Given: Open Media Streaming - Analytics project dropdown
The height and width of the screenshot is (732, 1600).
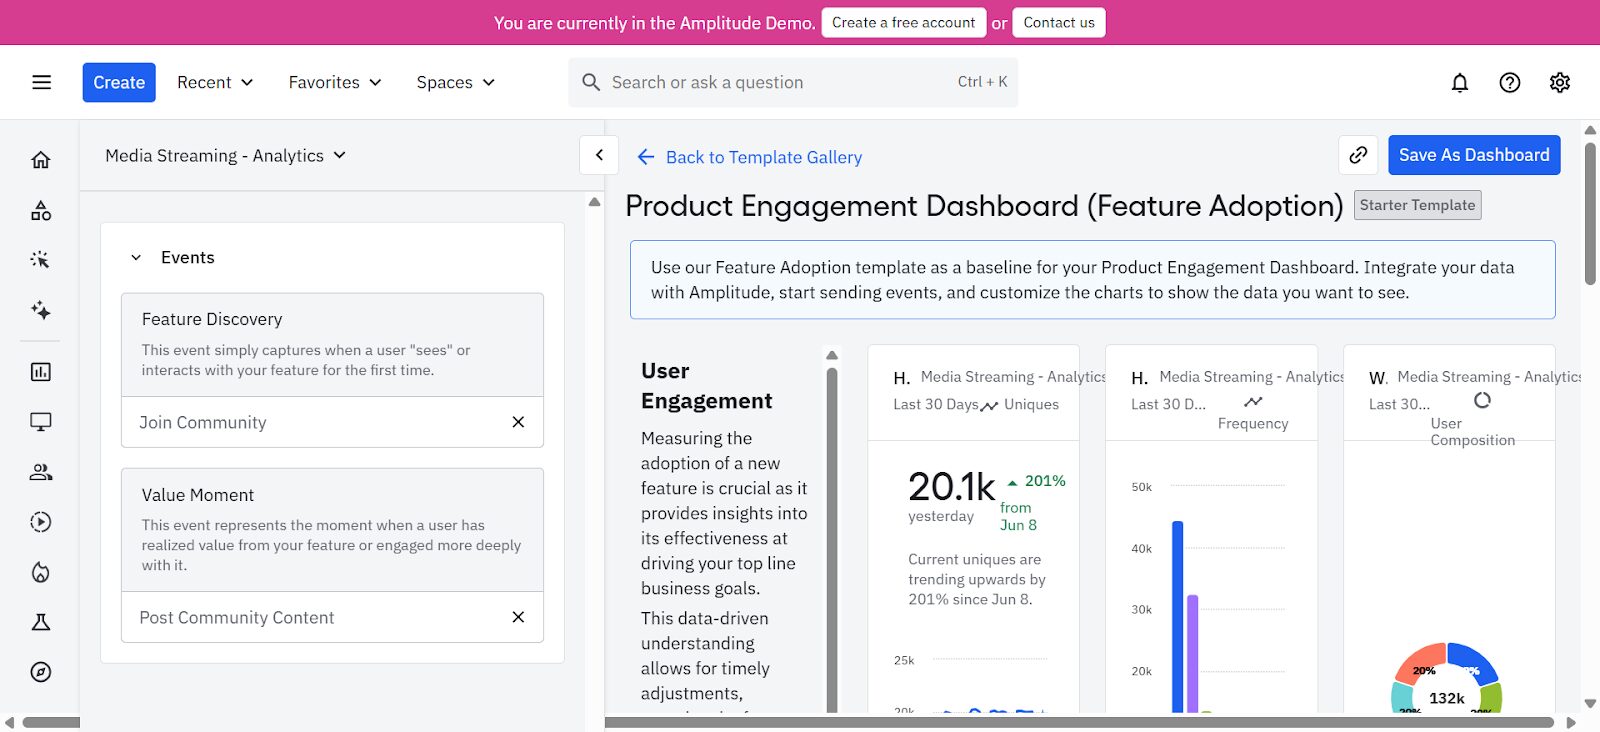Looking at the screenshot, I should point(226,155).
